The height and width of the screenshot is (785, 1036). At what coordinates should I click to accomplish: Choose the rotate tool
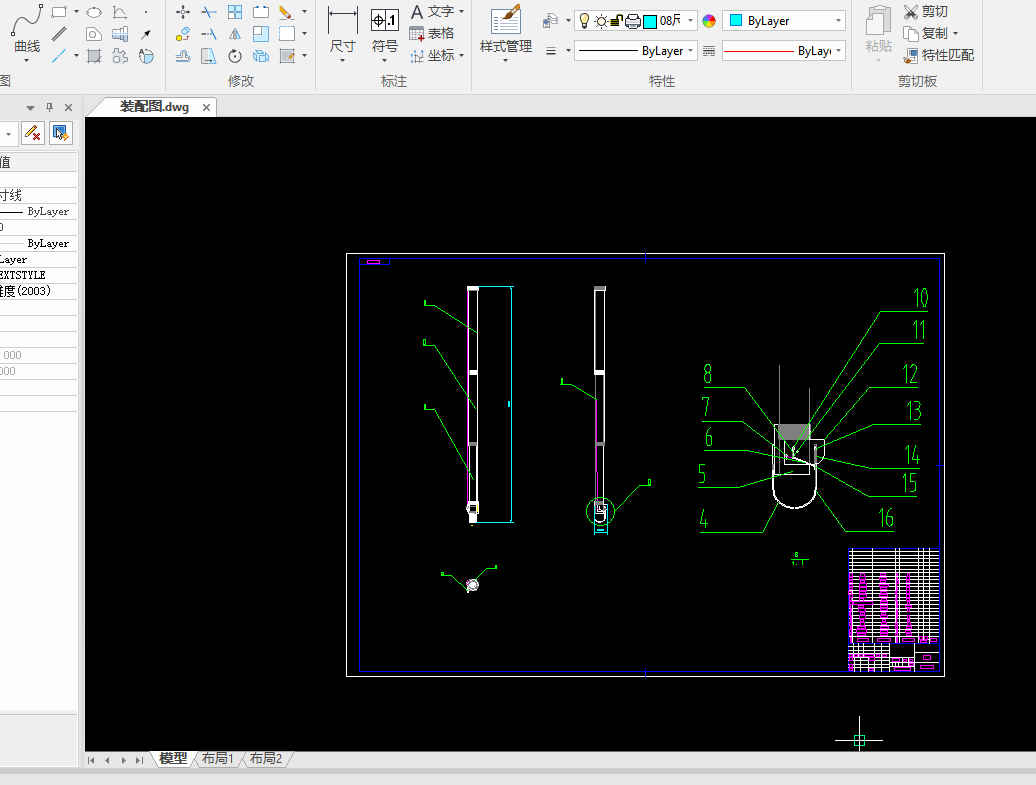coord(235,56)
